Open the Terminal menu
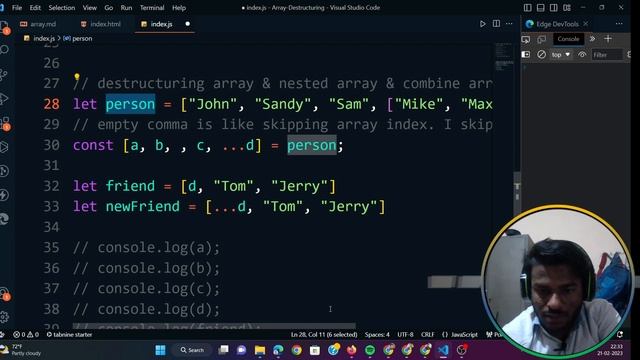The width and height of the screenshot is (640, 360). [x=152, y=8]
